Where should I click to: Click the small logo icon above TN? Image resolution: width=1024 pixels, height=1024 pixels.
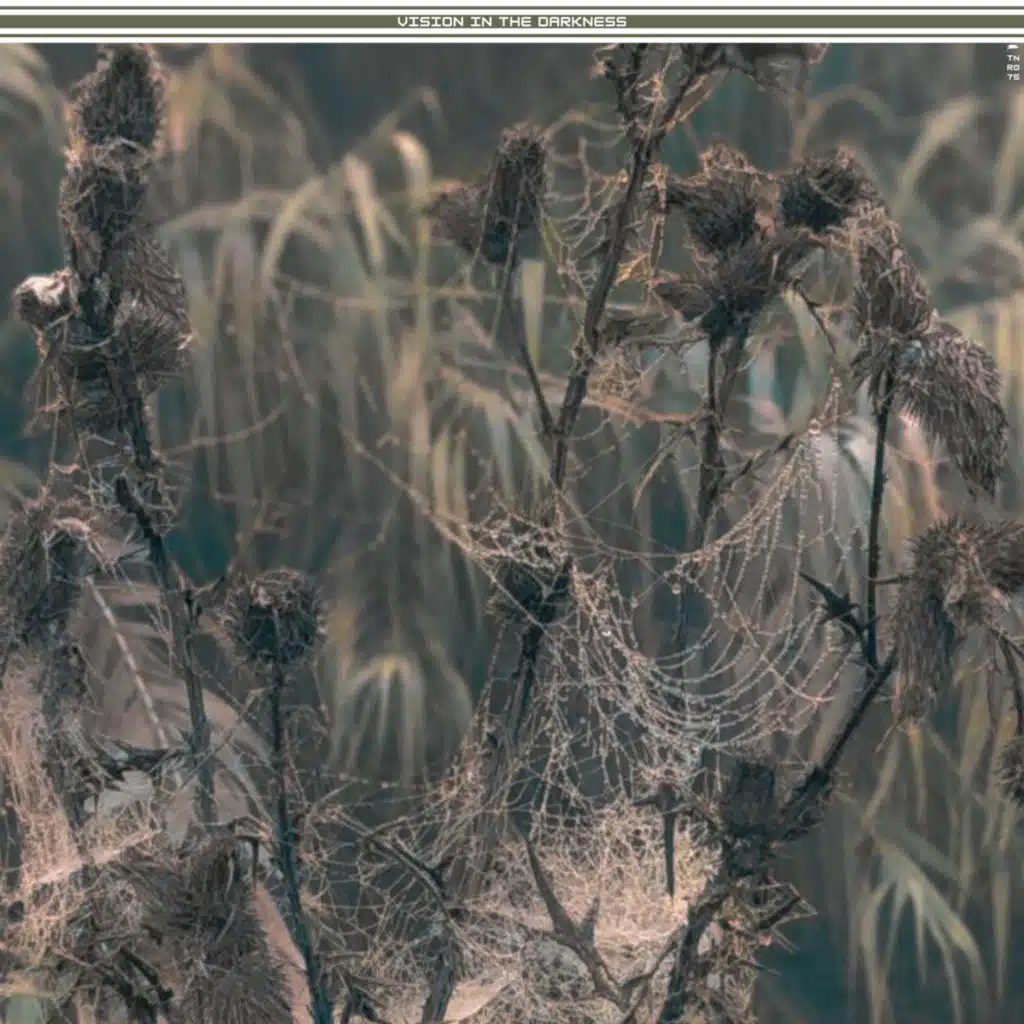pos(1013,48)
